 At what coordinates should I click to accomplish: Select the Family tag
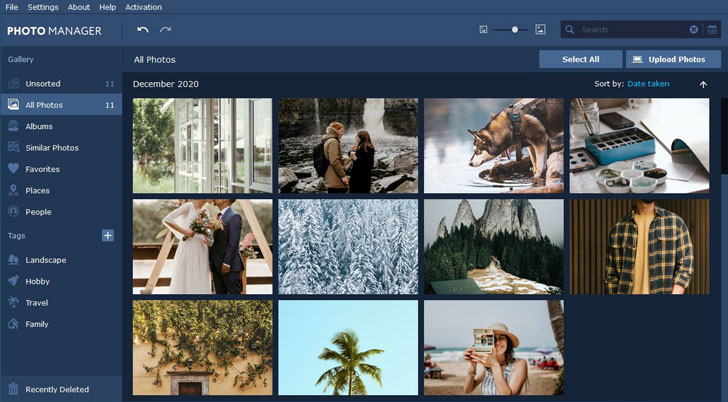(61, 324)
